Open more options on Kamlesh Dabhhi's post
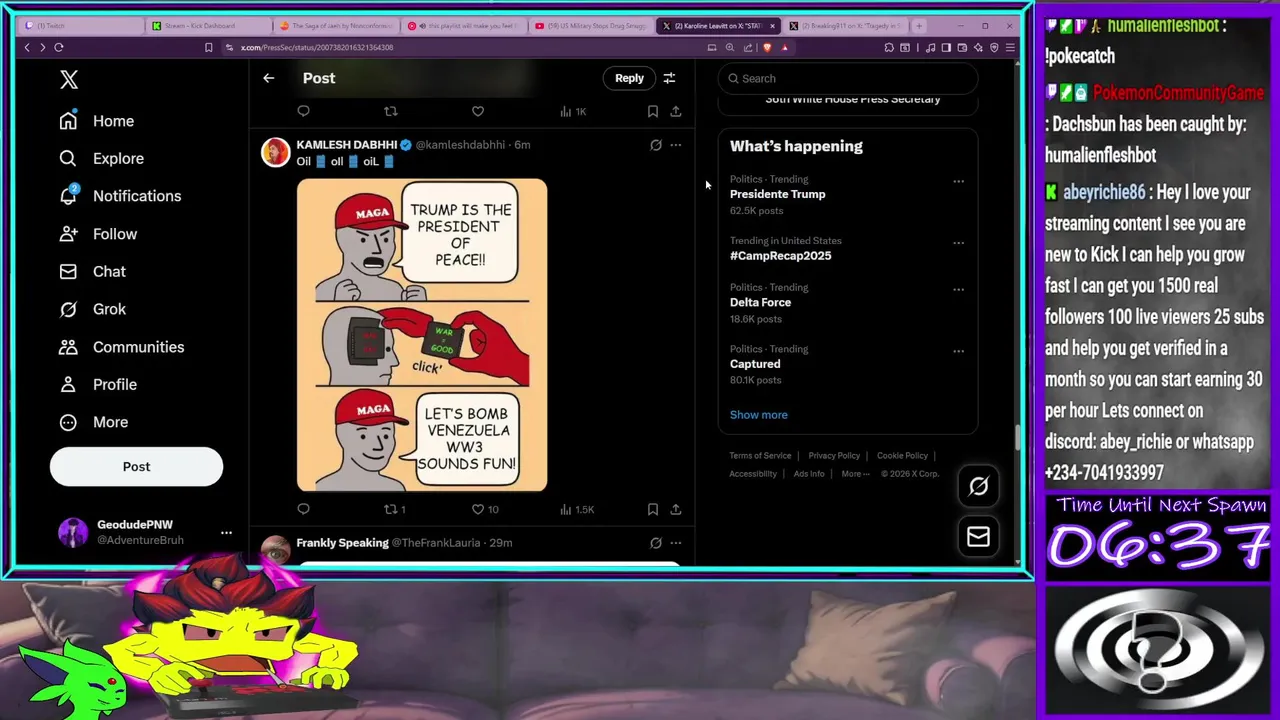This screenshot has width=1280, height=720. (x=676, y=145)
